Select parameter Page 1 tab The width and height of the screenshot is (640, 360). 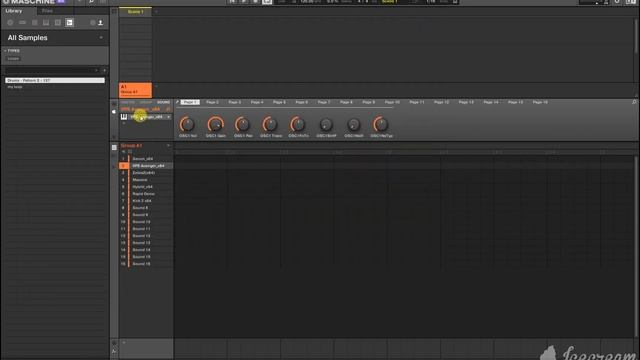pos(190,102)
